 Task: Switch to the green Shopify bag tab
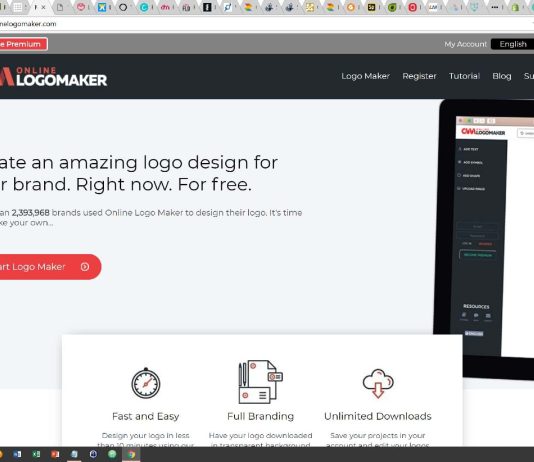[516, 7]
